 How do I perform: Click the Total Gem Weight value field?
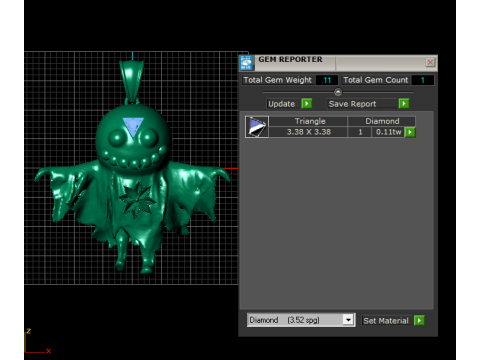(326, 80)
